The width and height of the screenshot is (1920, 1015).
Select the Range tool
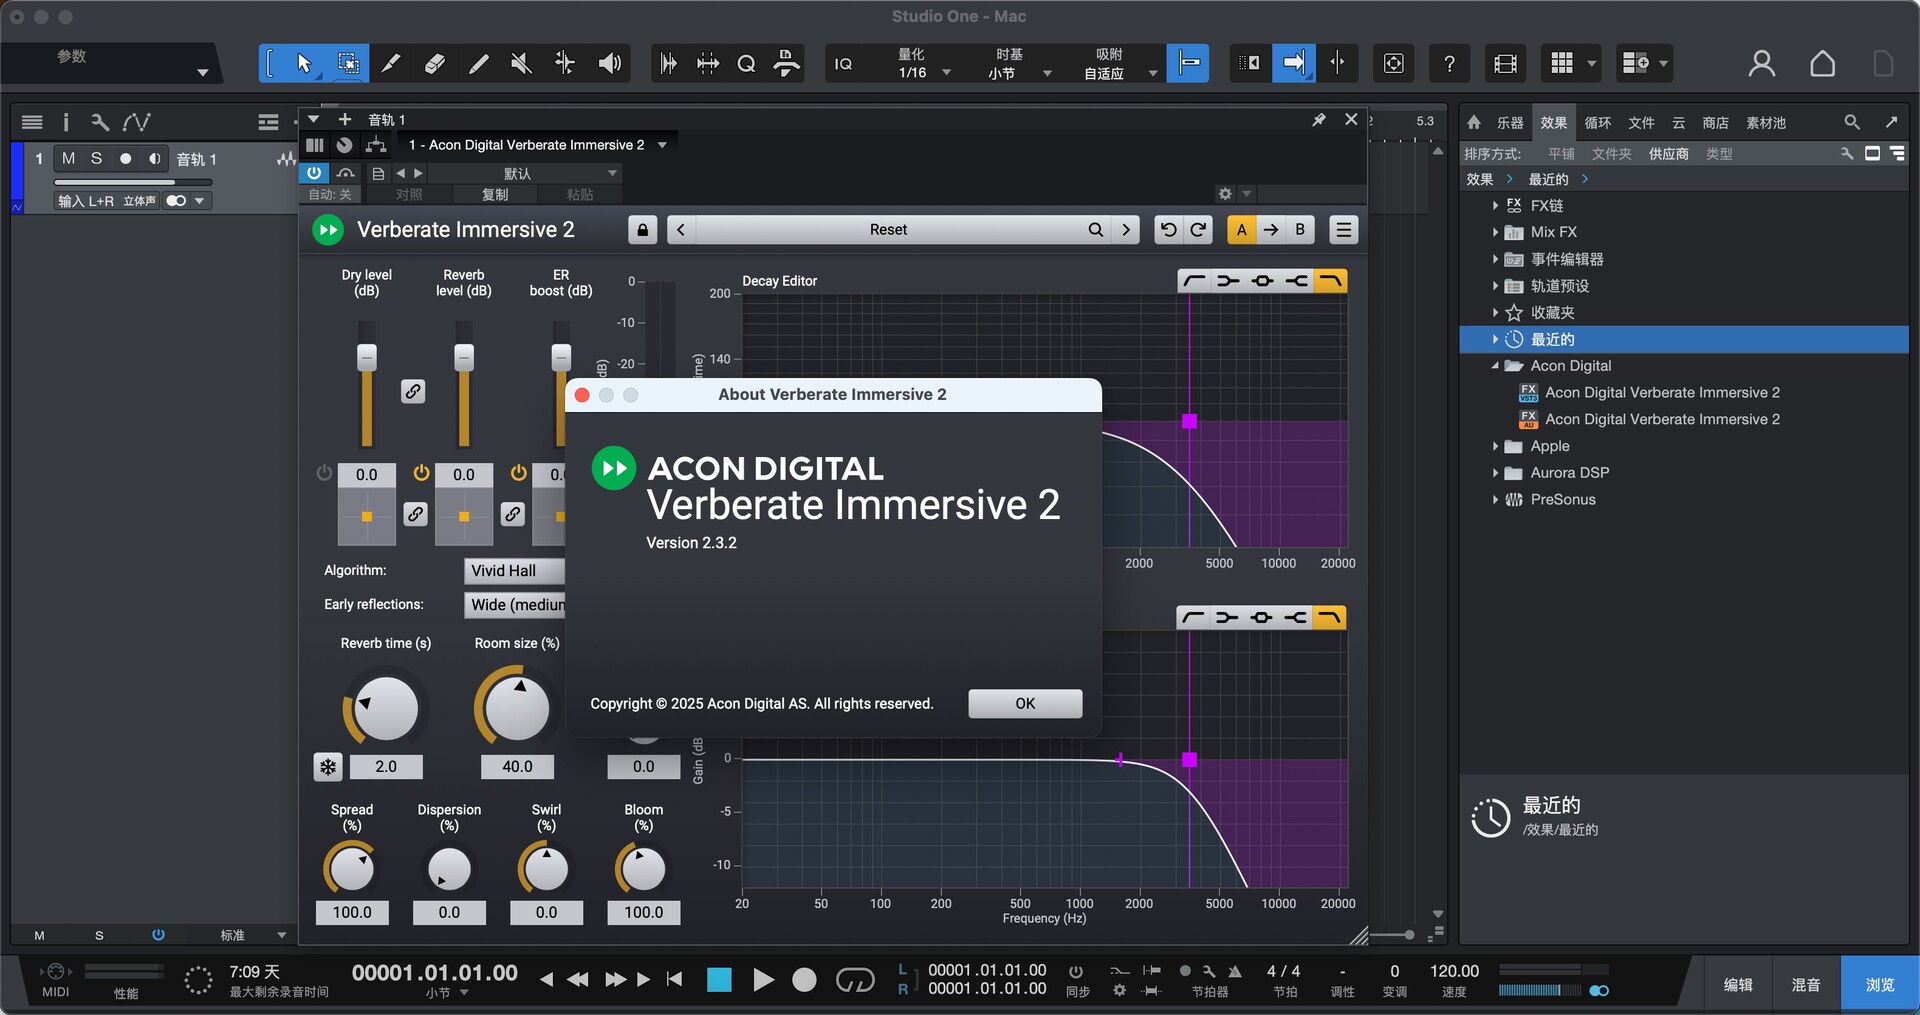tap(348, 64)
